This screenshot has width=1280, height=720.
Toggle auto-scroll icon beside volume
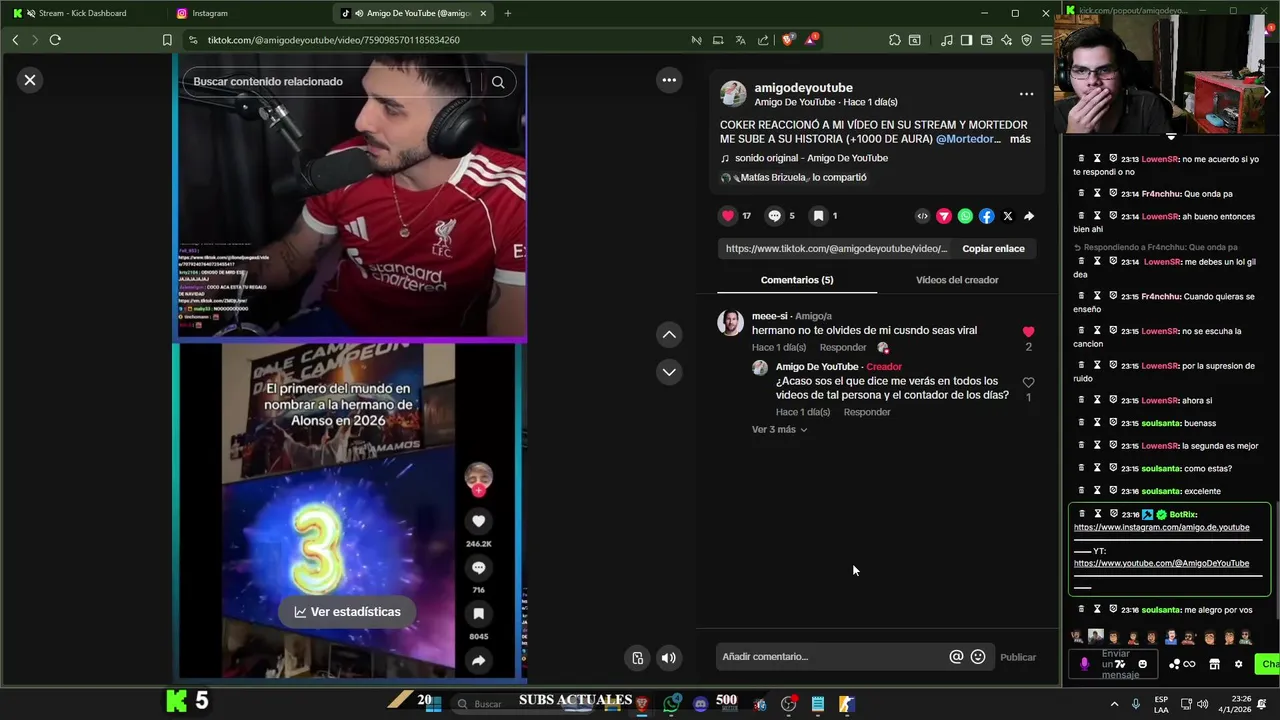tap(637, 657)
